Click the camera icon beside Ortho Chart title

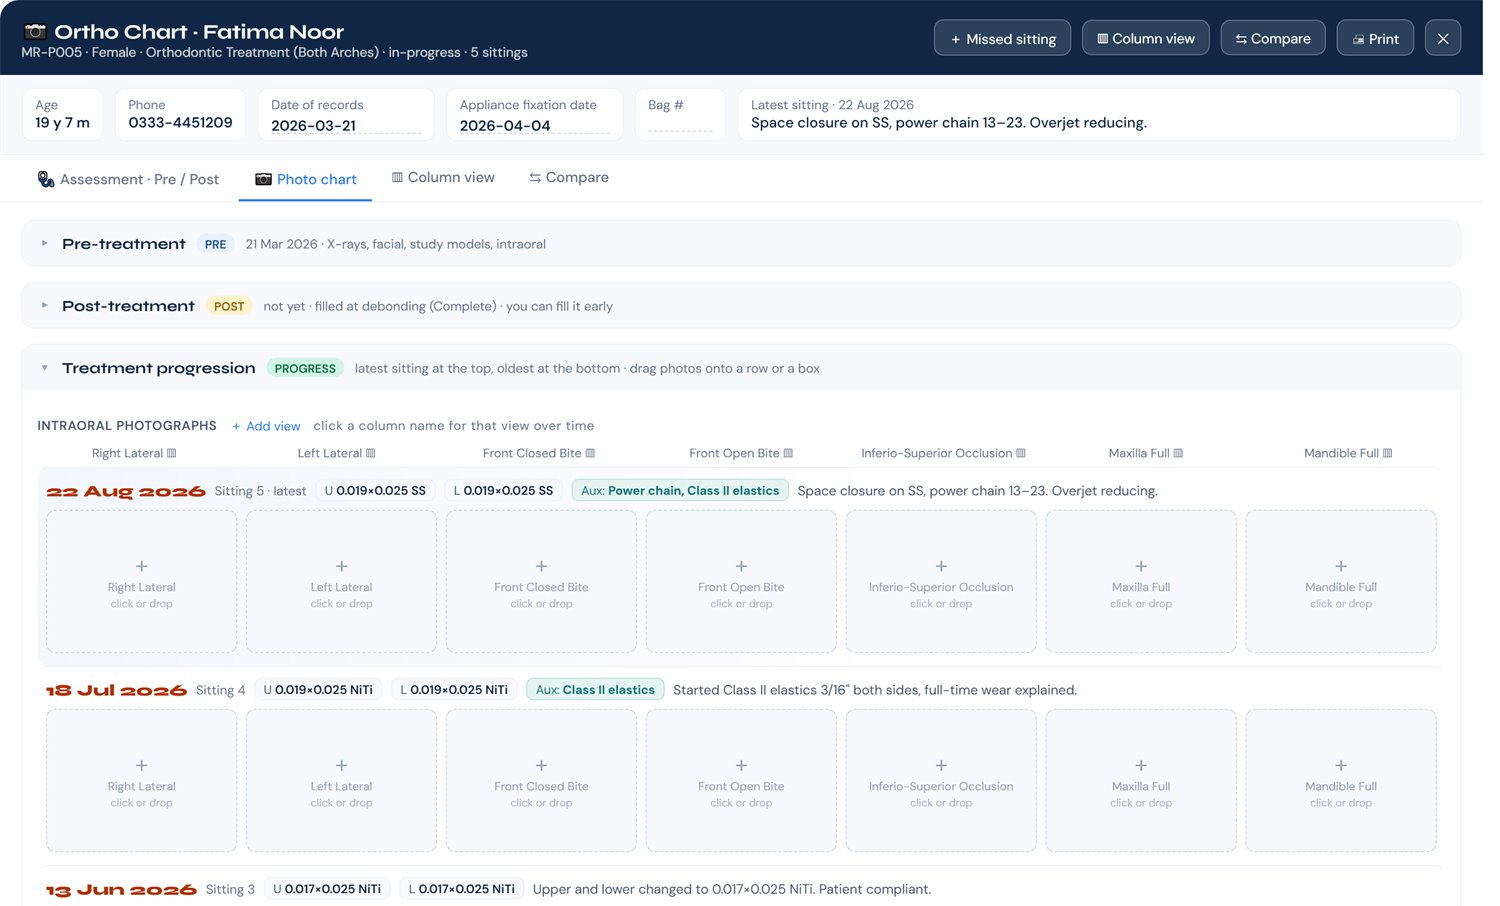click(x=35, y=31)
